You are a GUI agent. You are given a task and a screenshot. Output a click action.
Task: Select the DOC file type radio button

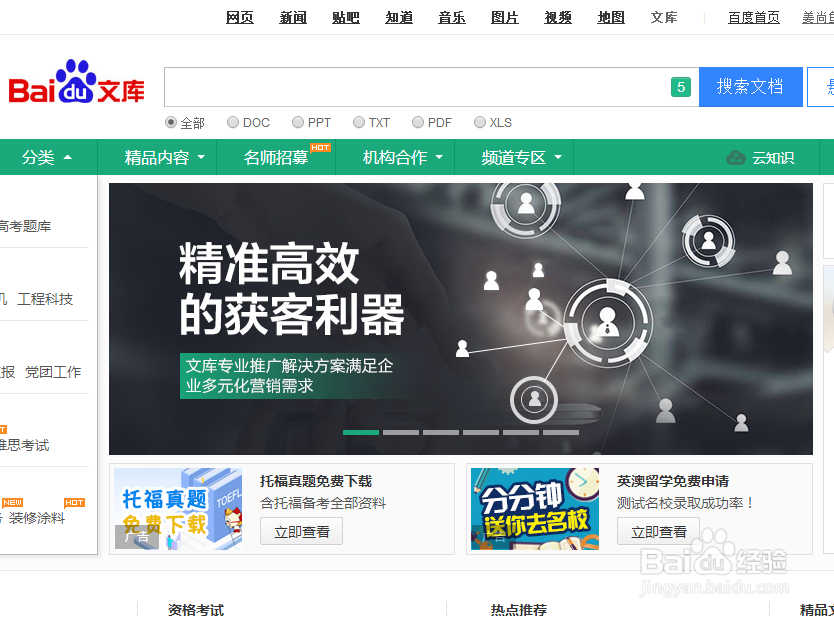(232, 122)
